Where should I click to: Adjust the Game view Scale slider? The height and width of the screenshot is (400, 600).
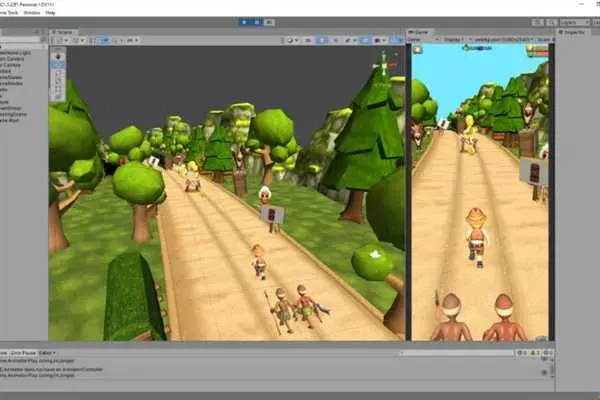coord(545,39)
